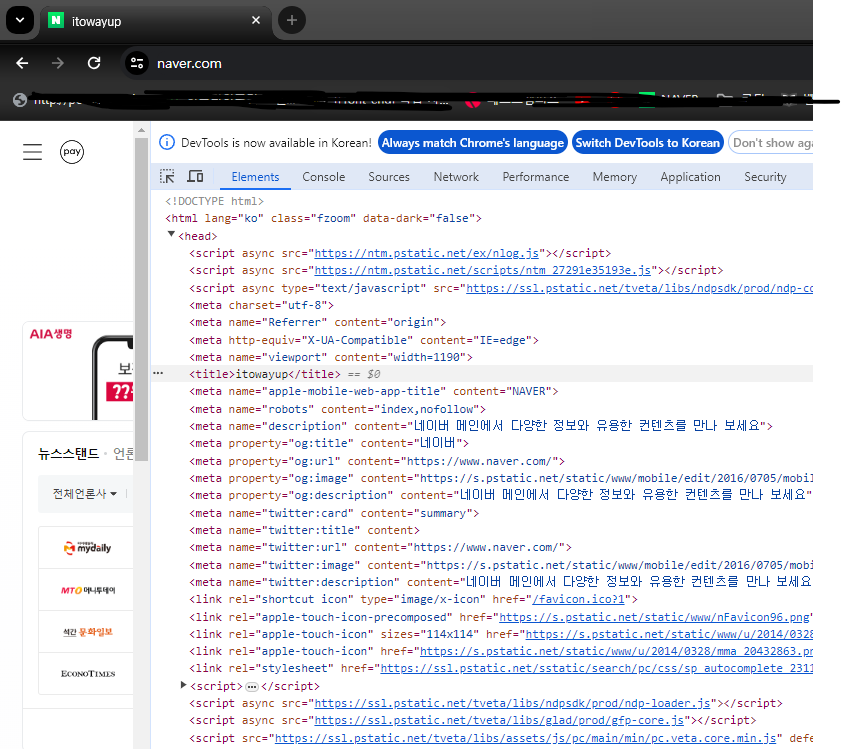Screen dimensions: 841x749
Task: Open the Security tab
Action: click(x=765, y=177)
